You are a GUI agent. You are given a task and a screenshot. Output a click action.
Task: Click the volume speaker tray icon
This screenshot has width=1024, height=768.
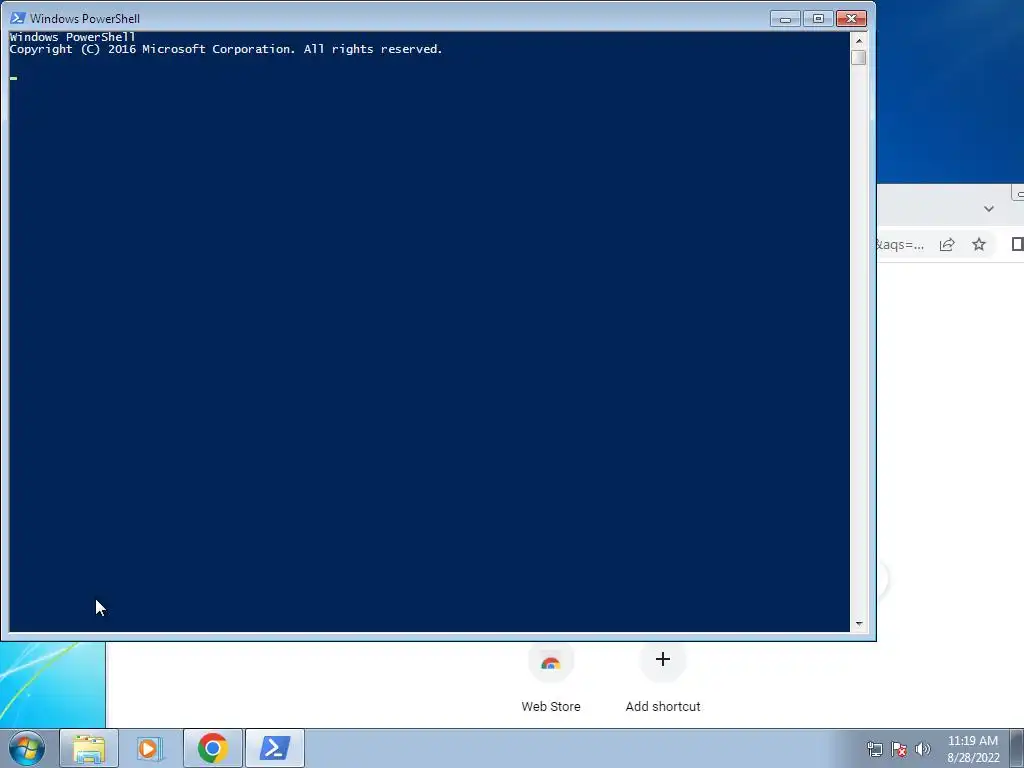coord(922,749)
